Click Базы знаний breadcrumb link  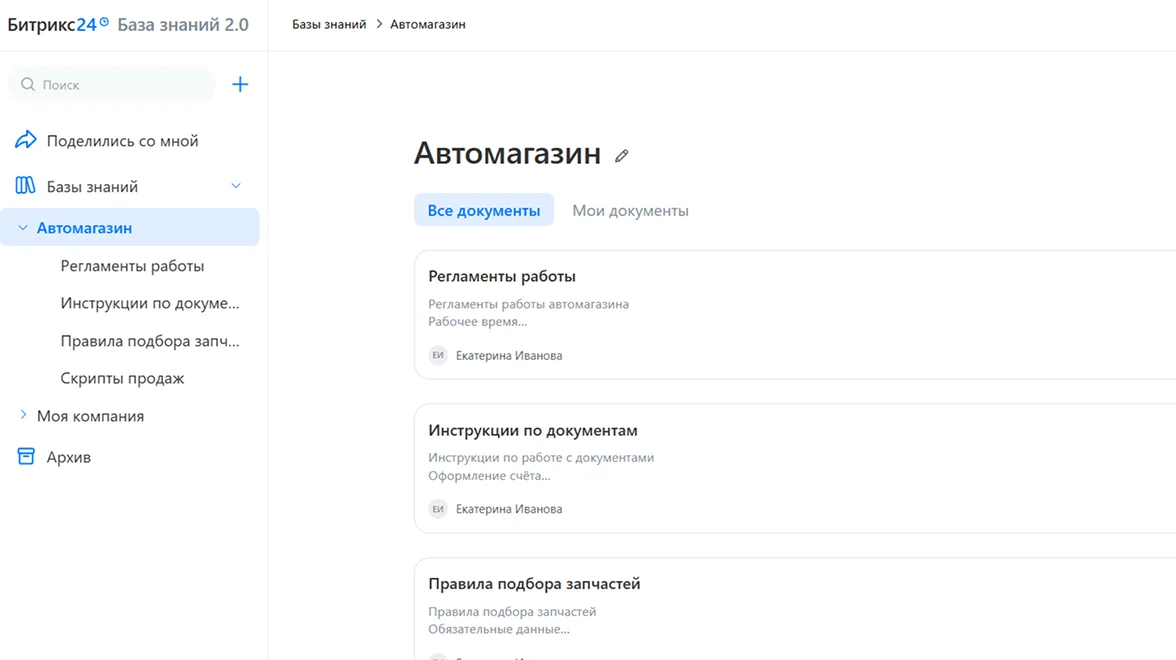click(328, 24)
